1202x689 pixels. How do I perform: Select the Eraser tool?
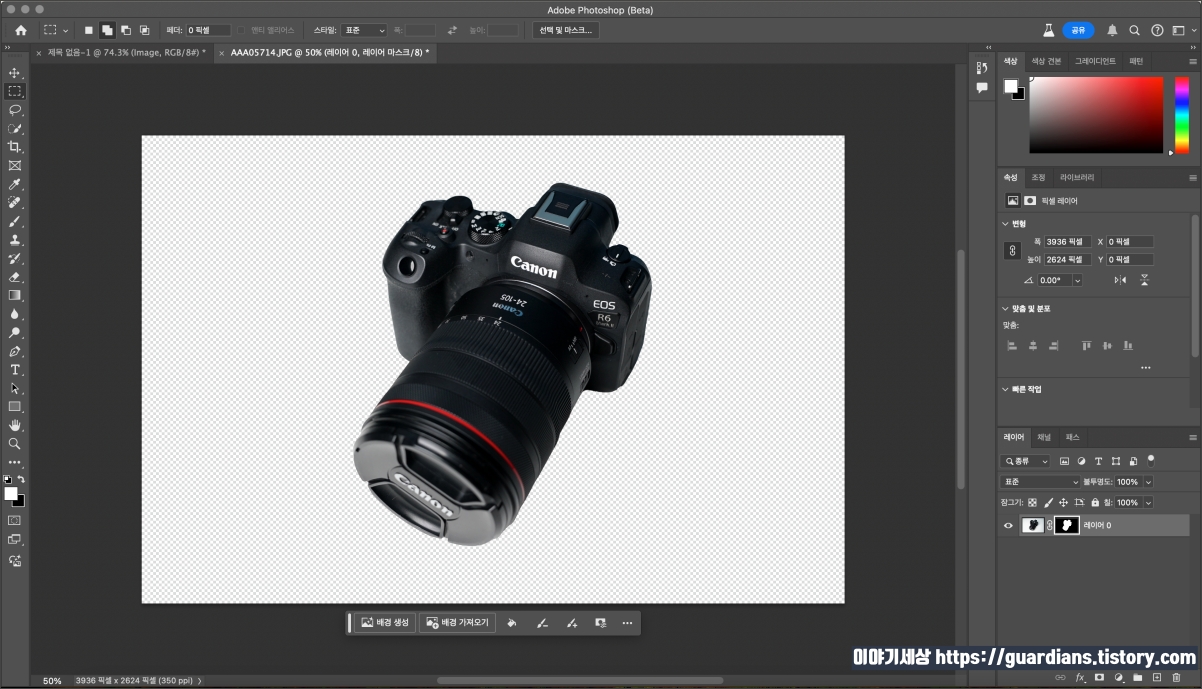15,277
